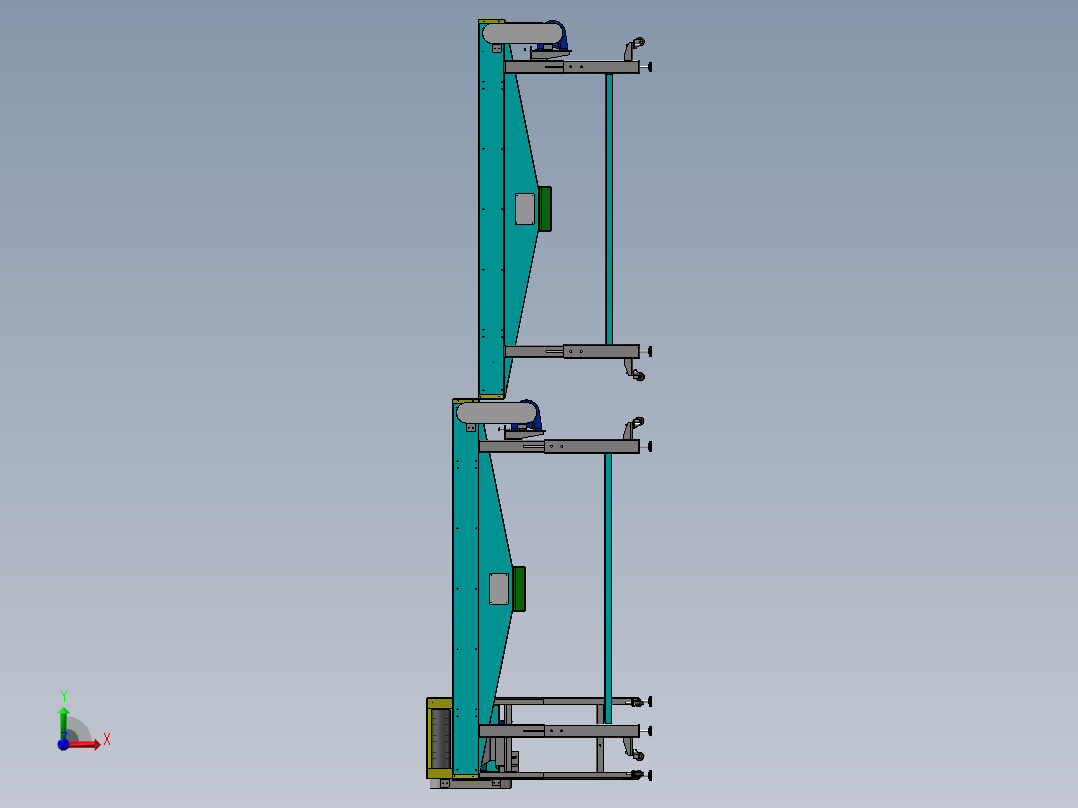The height and width of the screenshot is (808, 1078).
Task: Click the yellow corner bracket on upper frame
Action: [x=490, y=21]
